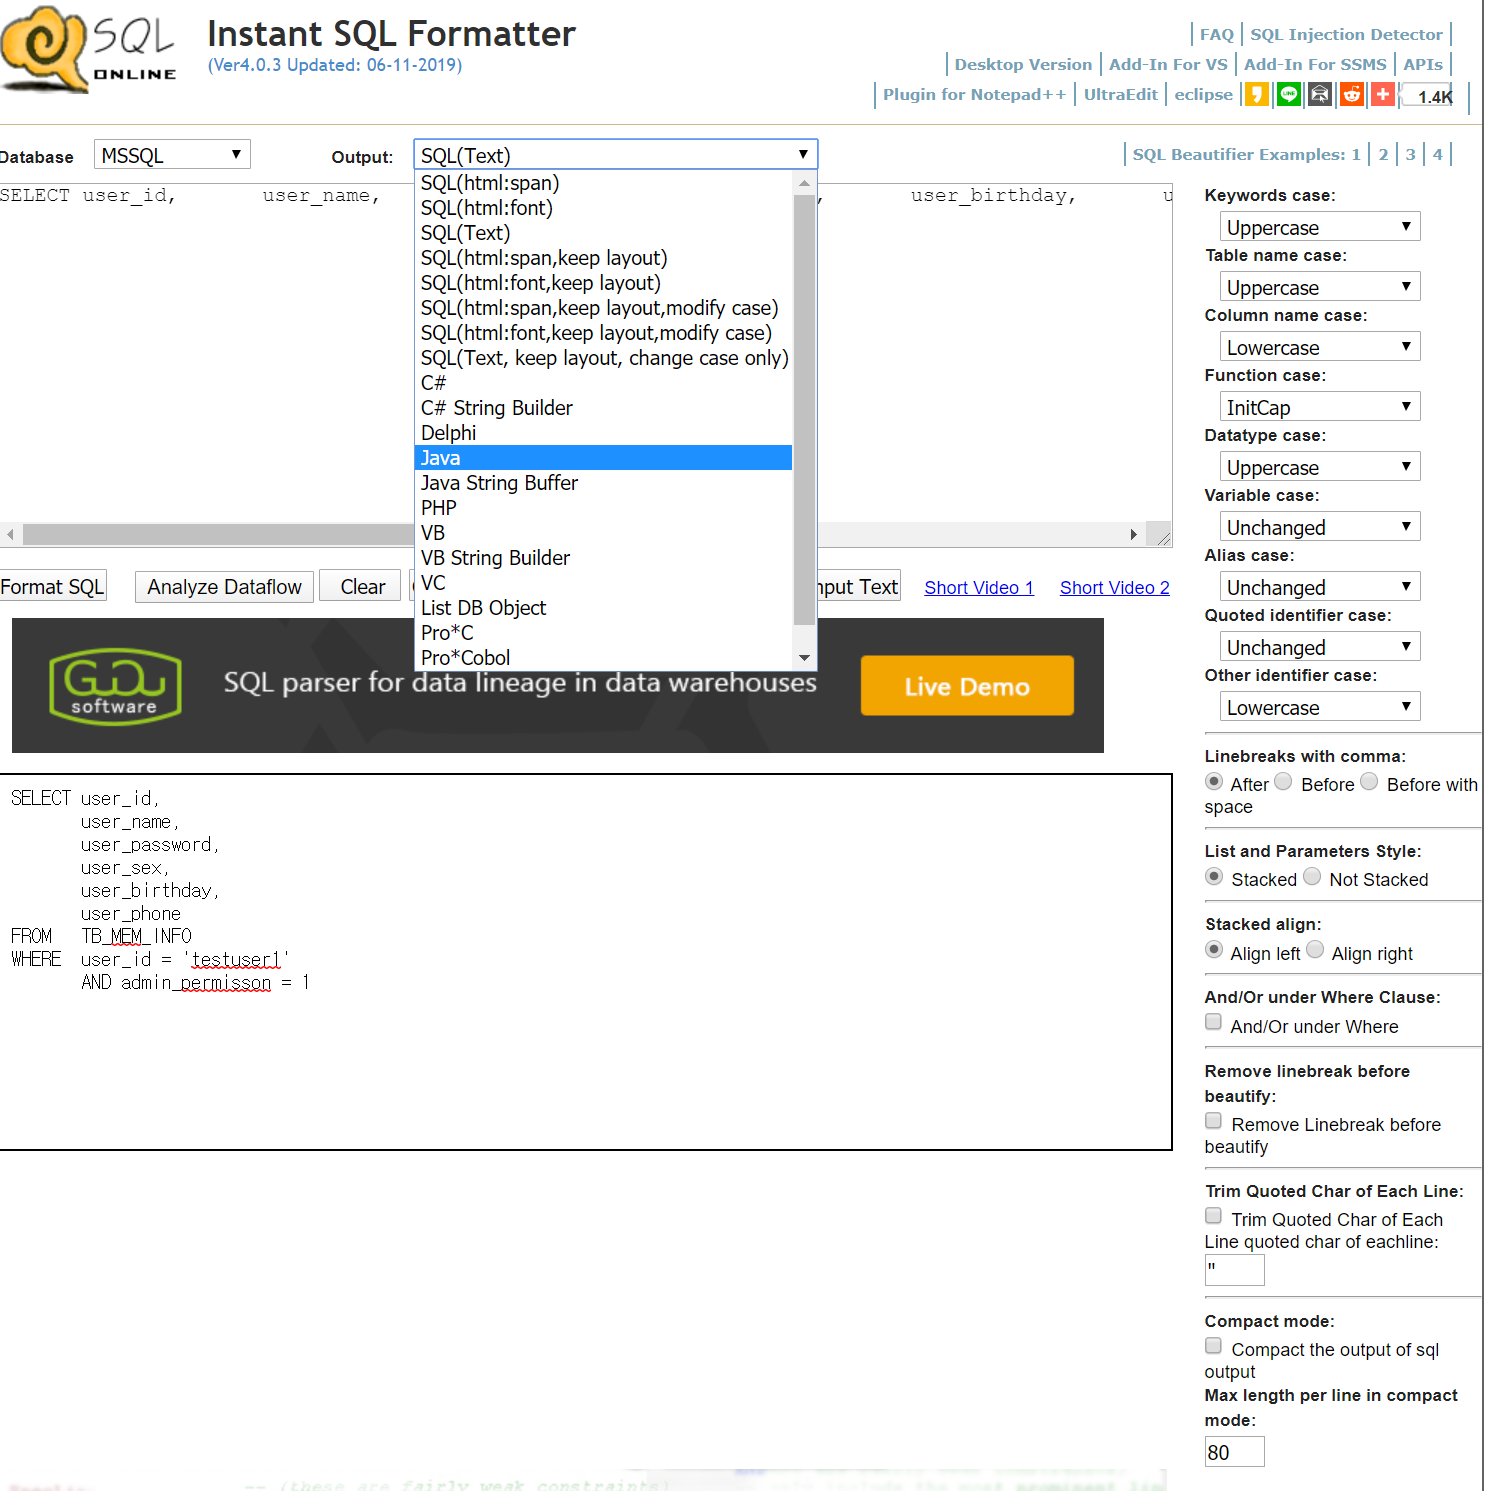1493x1491 pixels.
Task: Click the yellow KakaoTalk share icon
Action: [x=1257, y=95]
